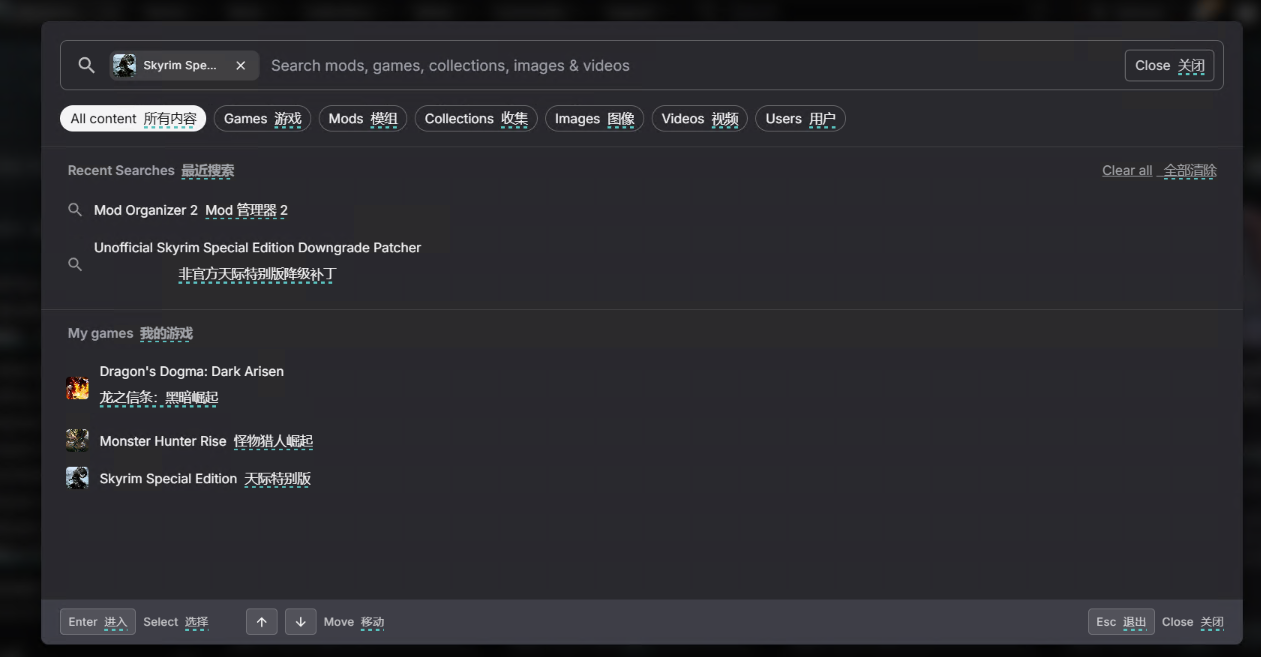Click the Dragon's Dogma game icon
1261x657 pixels.
(77, 388)
